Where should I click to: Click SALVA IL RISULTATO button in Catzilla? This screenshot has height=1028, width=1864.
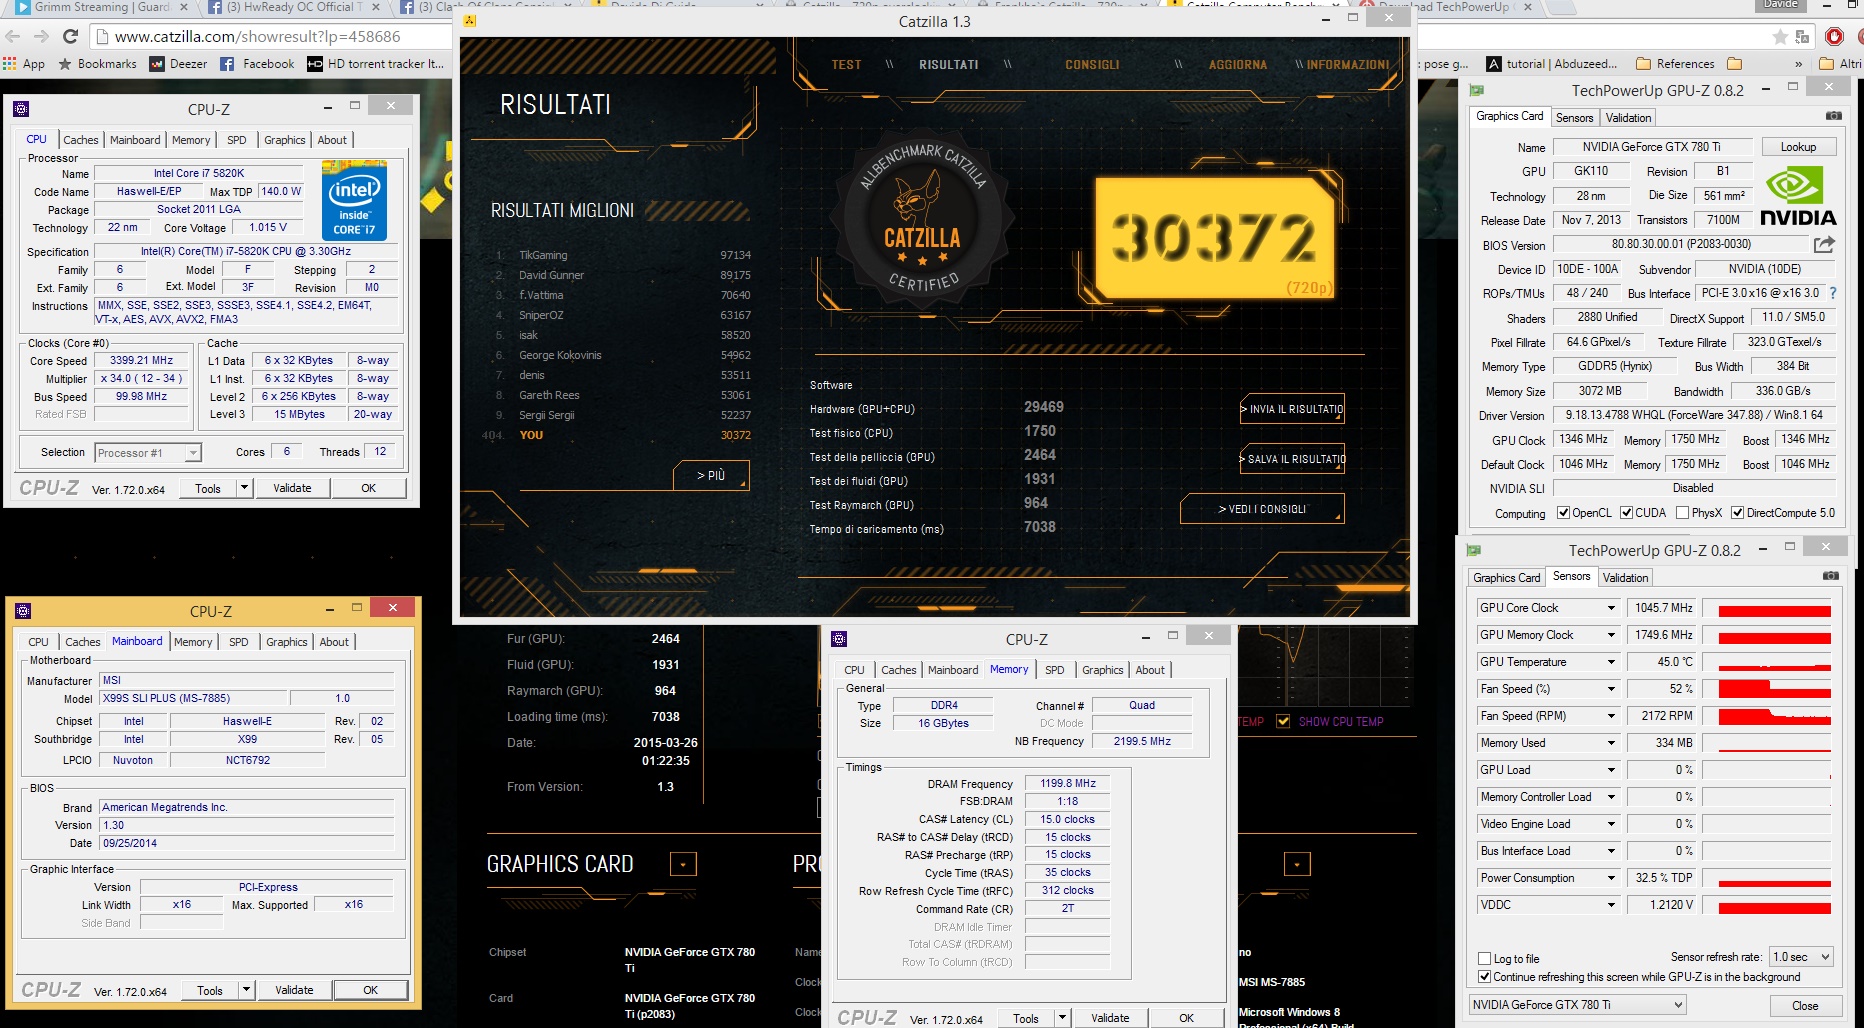point(1292,459)
